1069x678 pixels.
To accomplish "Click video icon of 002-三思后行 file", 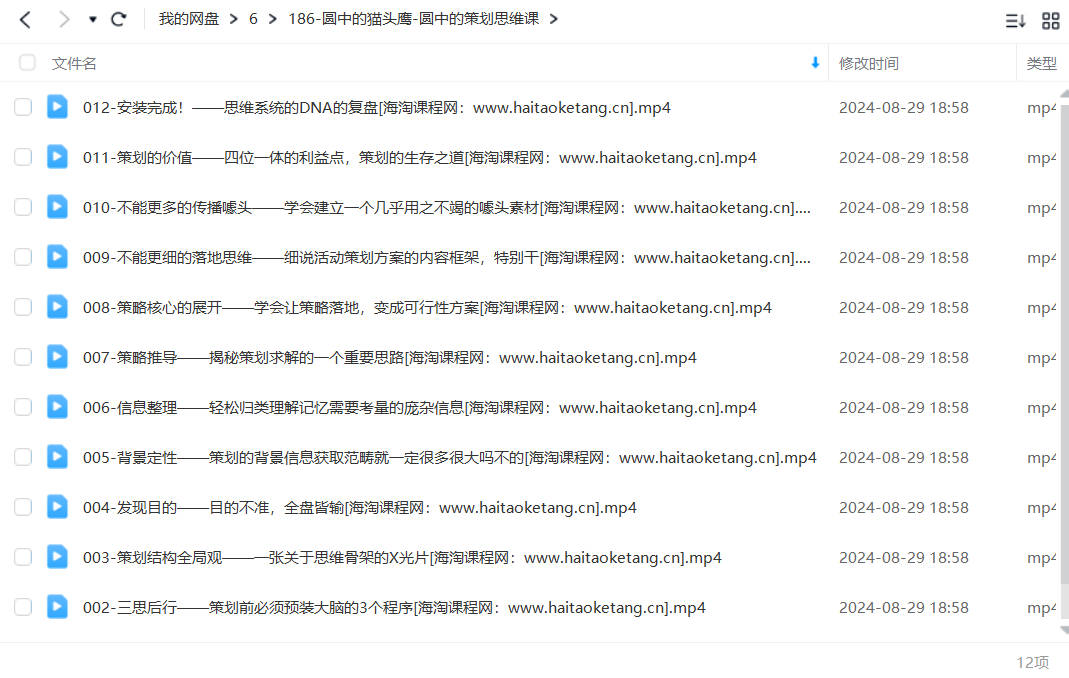I will click(x=57, y=606).
